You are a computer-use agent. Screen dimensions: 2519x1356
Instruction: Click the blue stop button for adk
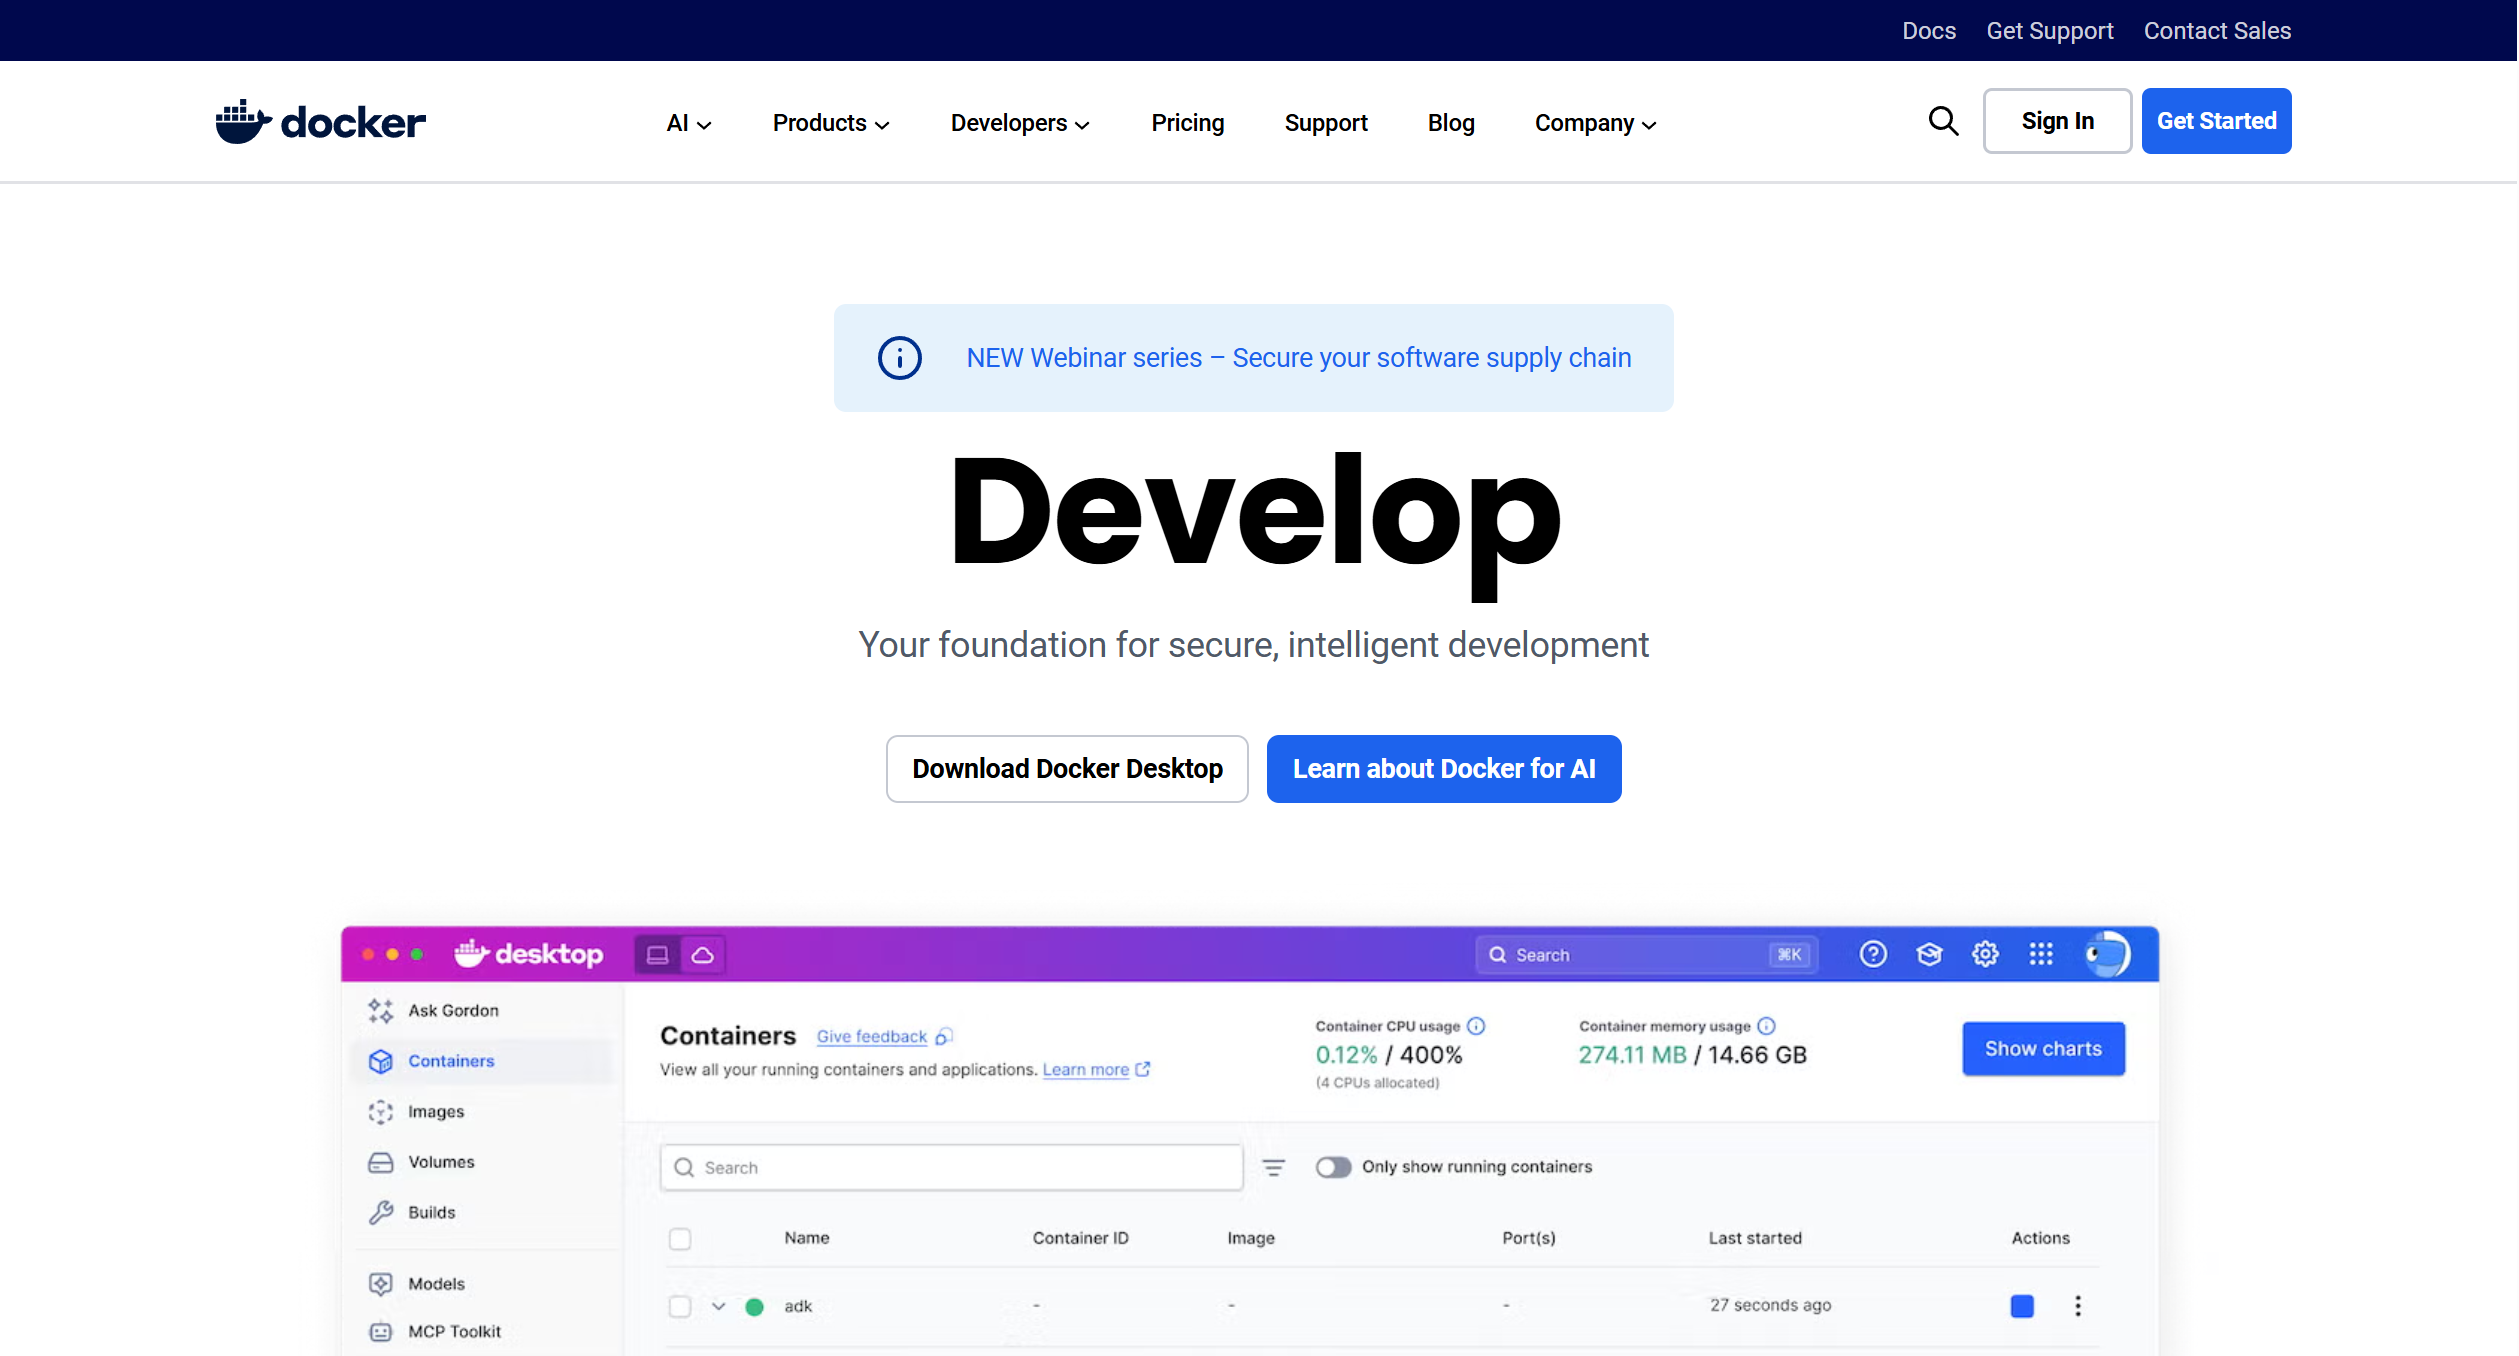(2022, 1306)
